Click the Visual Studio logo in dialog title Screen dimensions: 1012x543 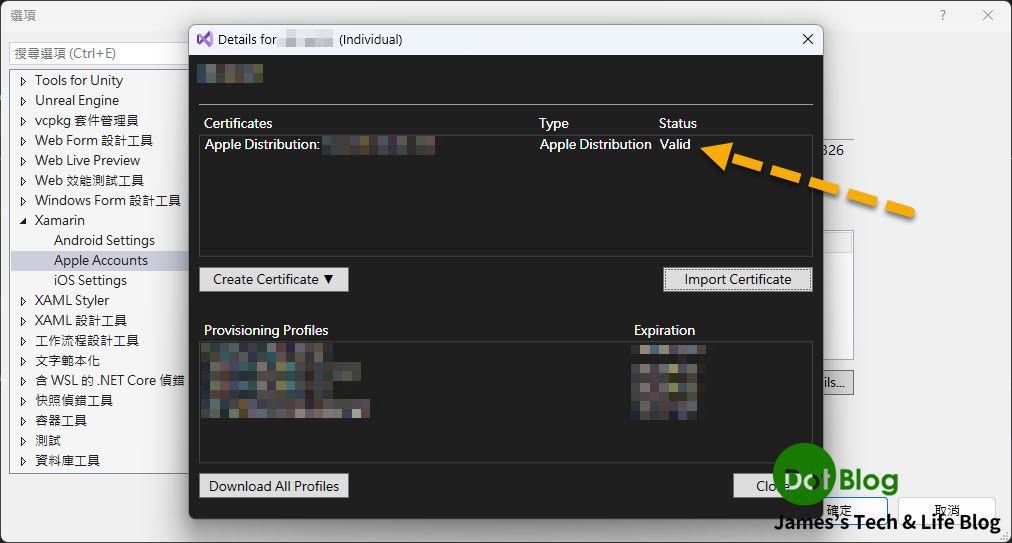205,39
